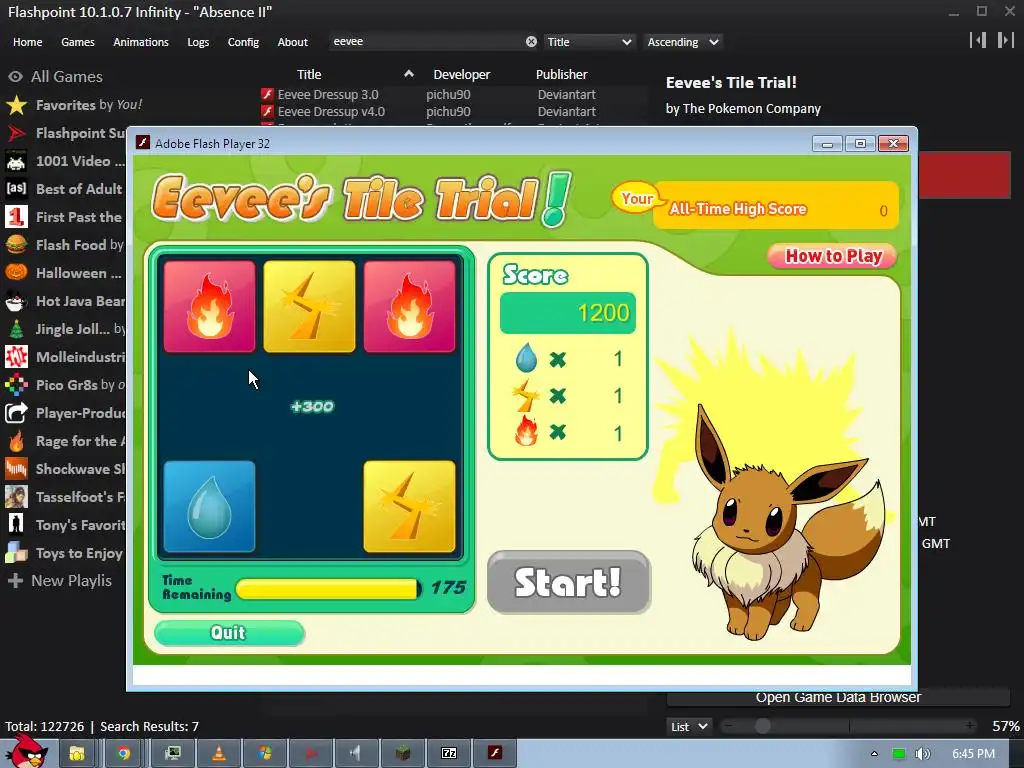This screenshot has width=1024, height=768.
Task: Open VLC from the taskbar
Action: pyautogui.click(x=219, y=754)
